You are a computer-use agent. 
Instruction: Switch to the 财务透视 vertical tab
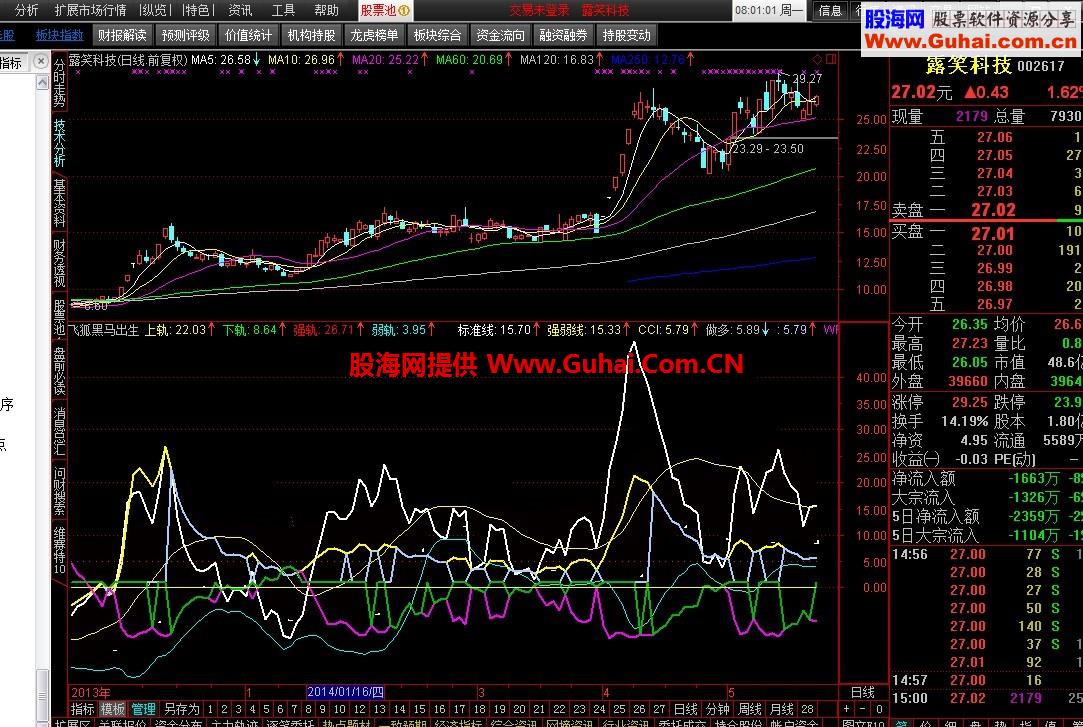tap(59, 263)
